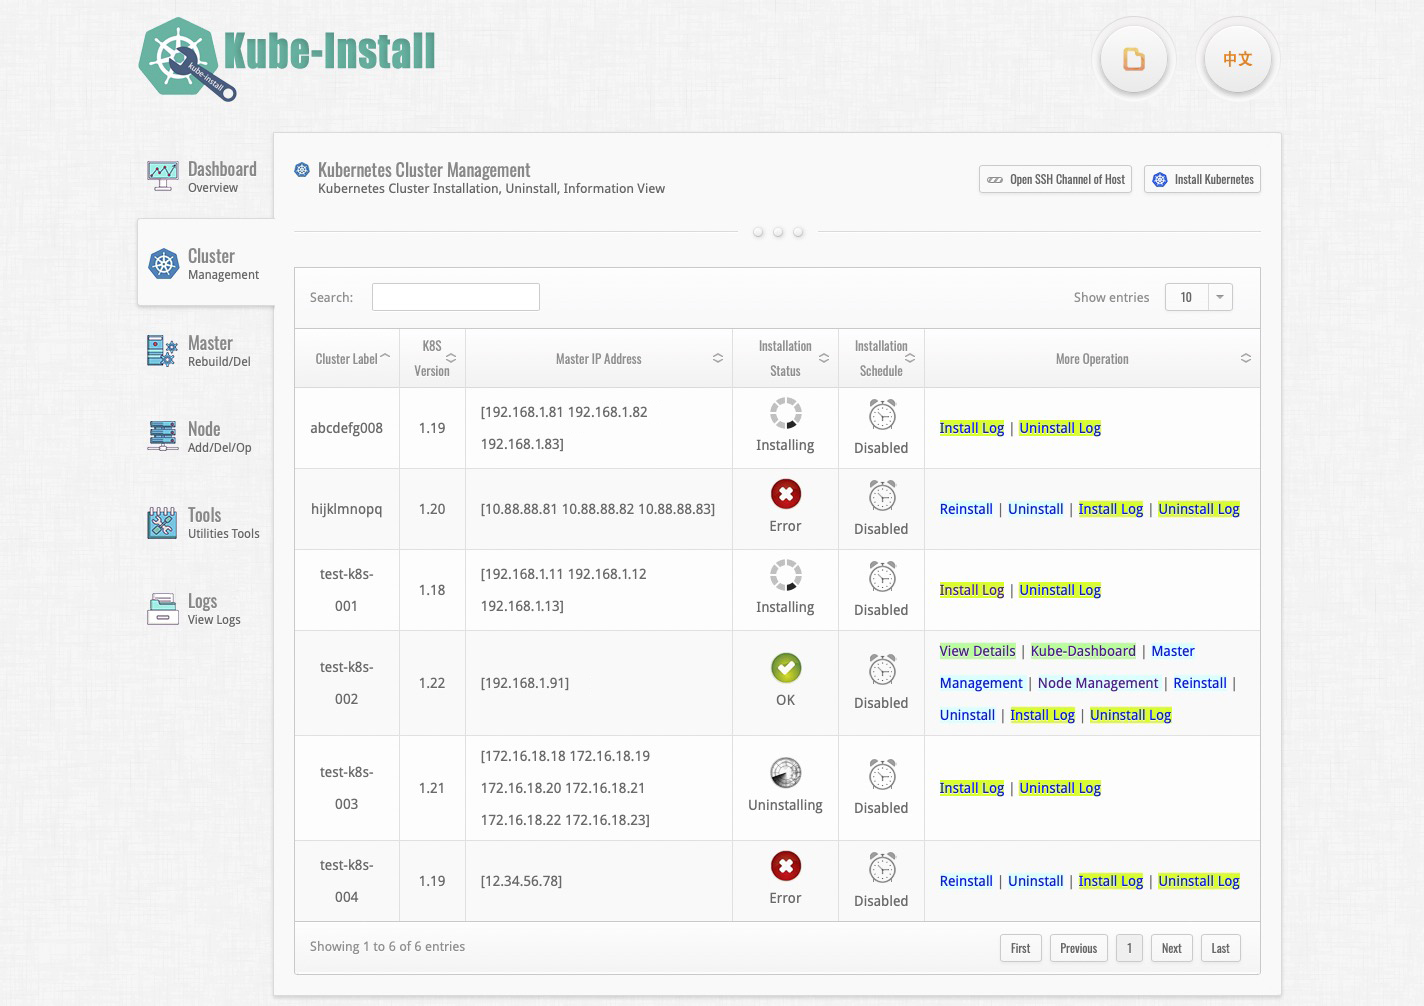
Task: Go to Last page
Action: click(x=1221, y=948)
